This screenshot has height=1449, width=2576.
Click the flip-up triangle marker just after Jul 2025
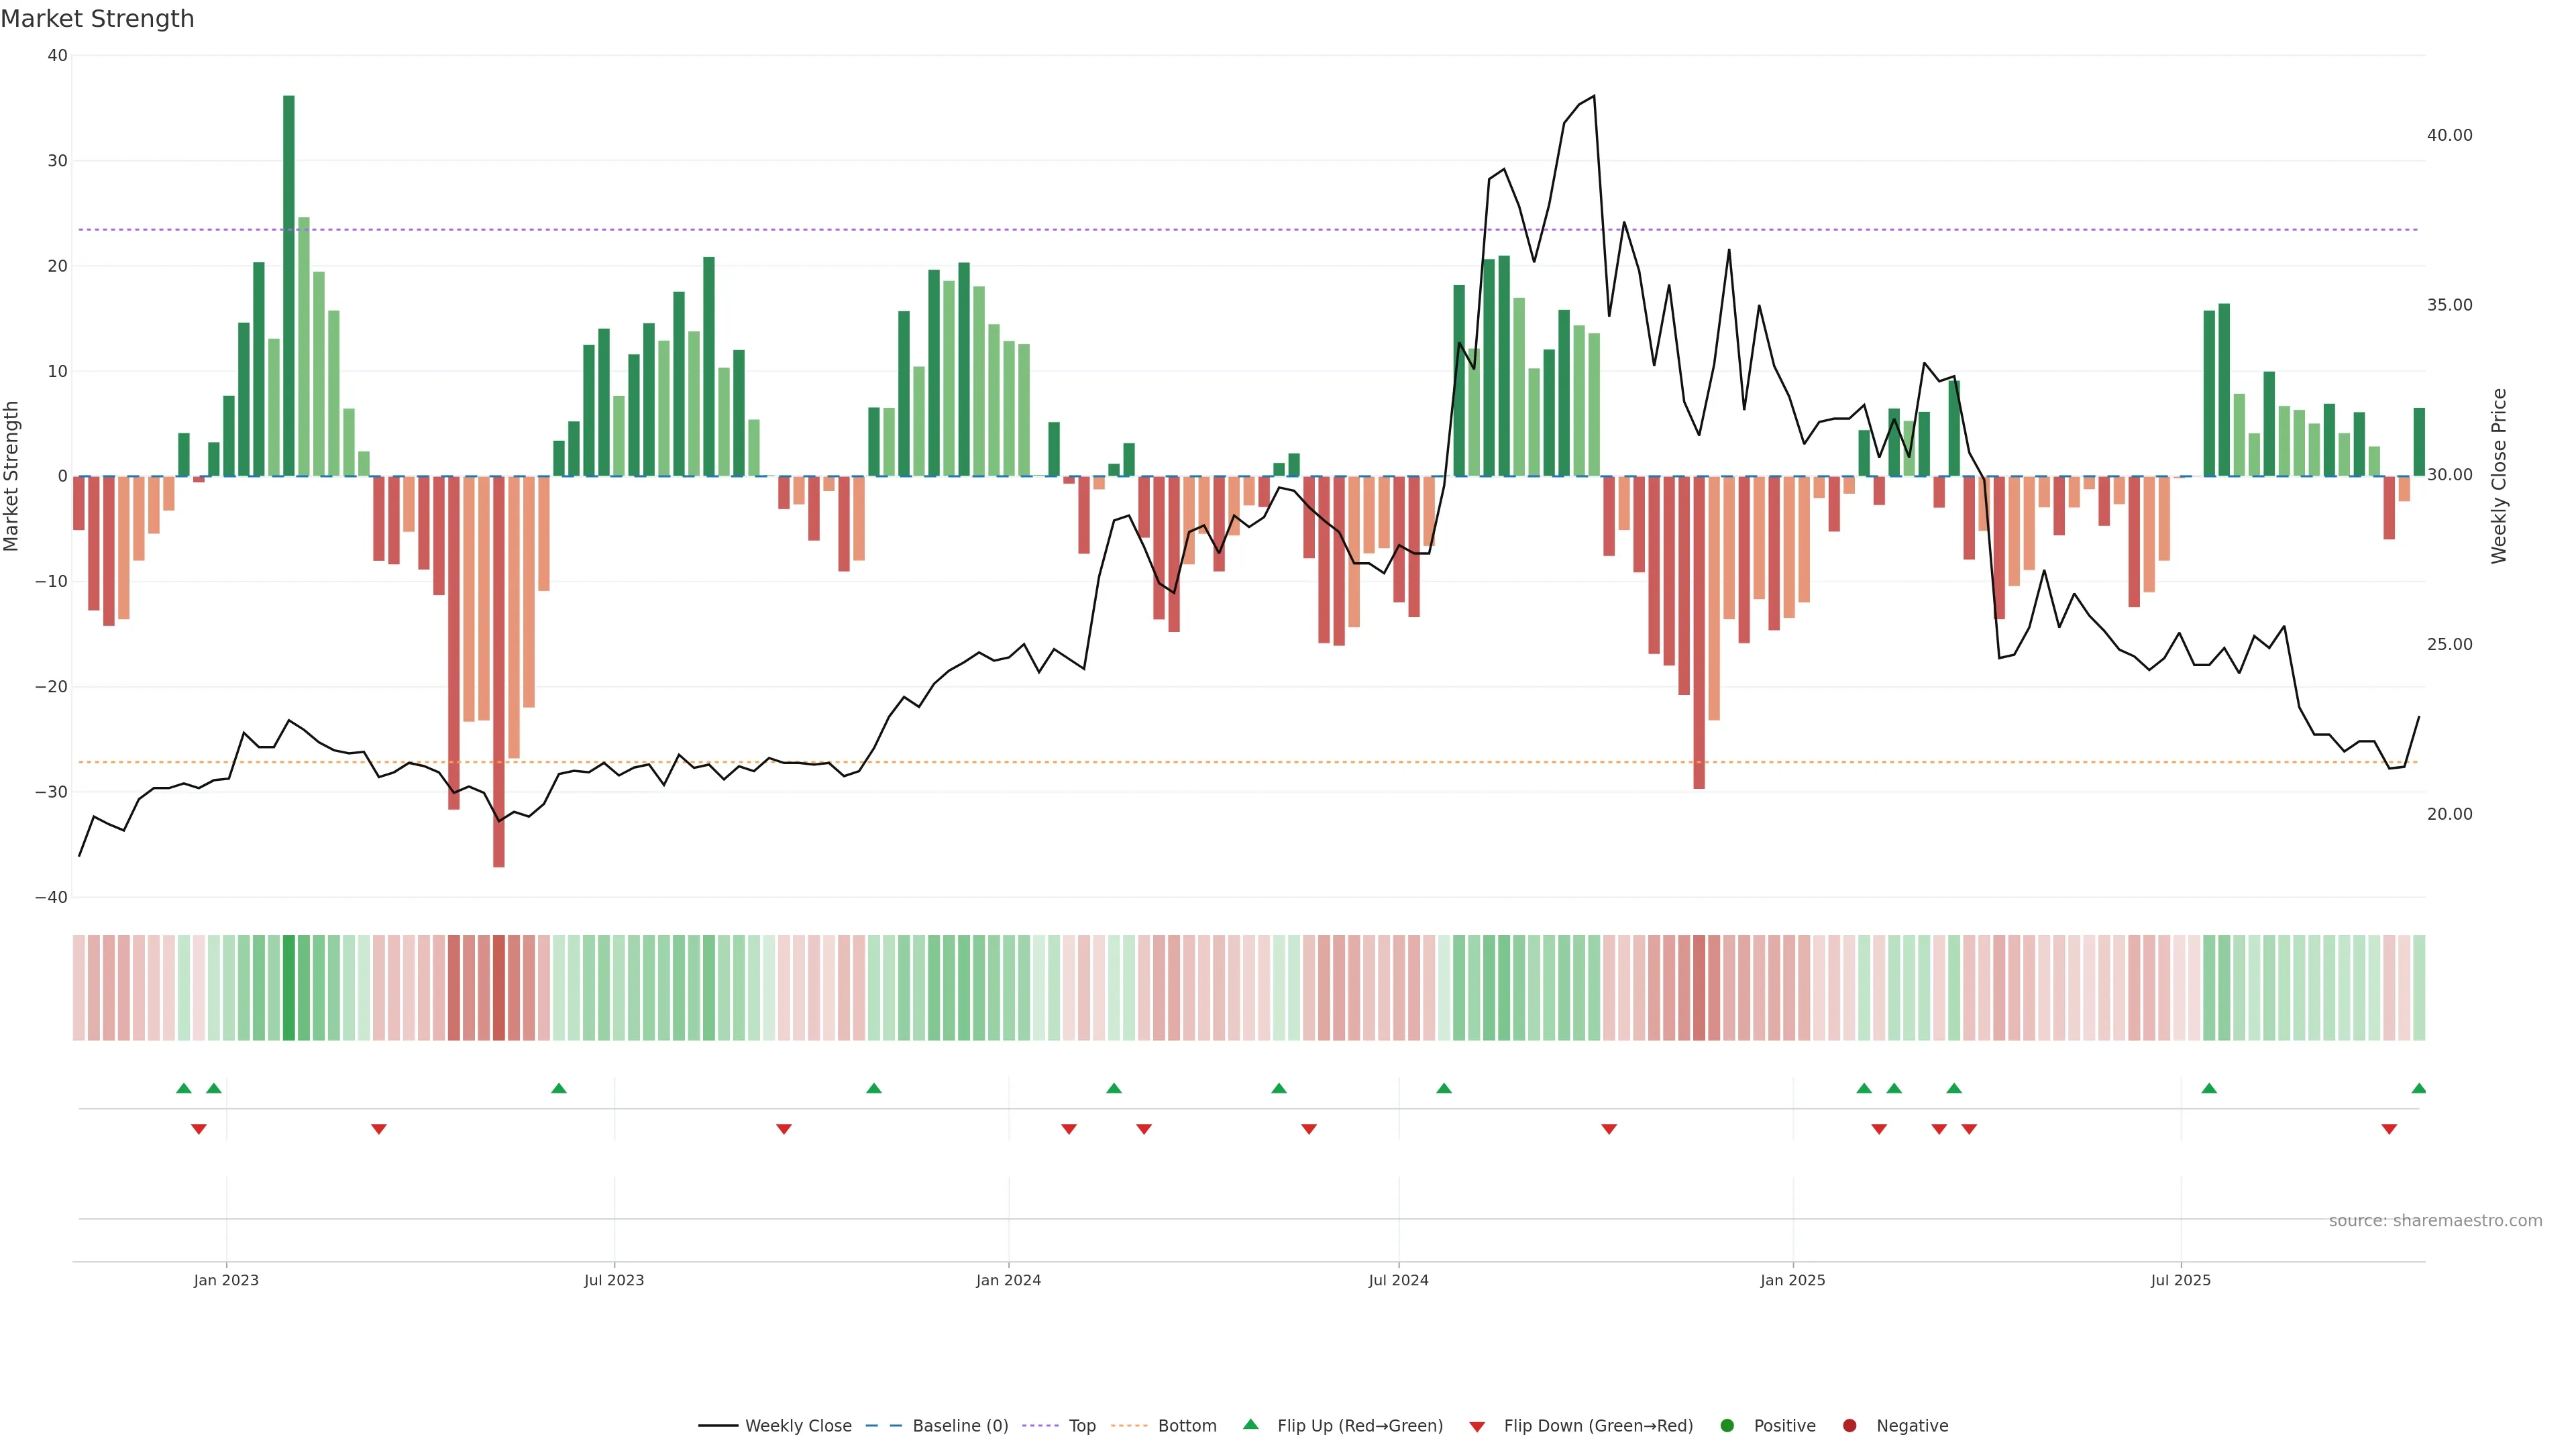click(x=2209, y=1088)
